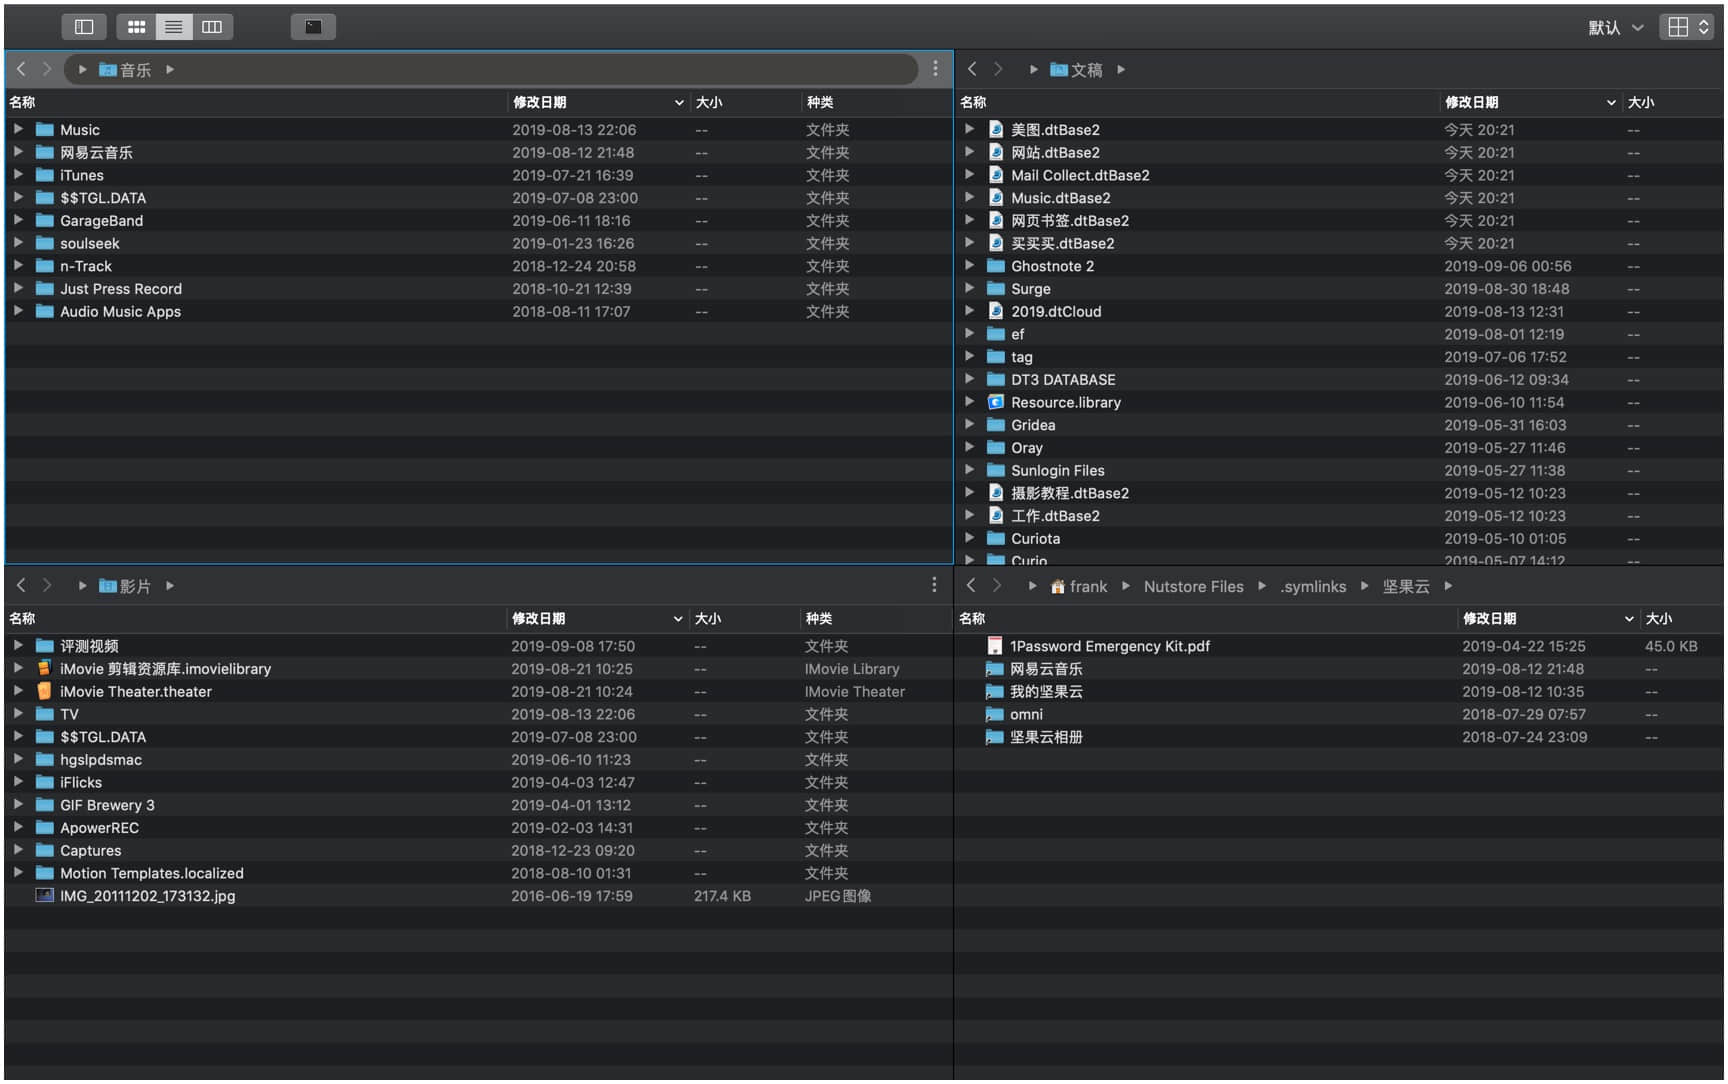
Task: Sort 音乐 pane by 种类 column
Action: tap(876, 102)
